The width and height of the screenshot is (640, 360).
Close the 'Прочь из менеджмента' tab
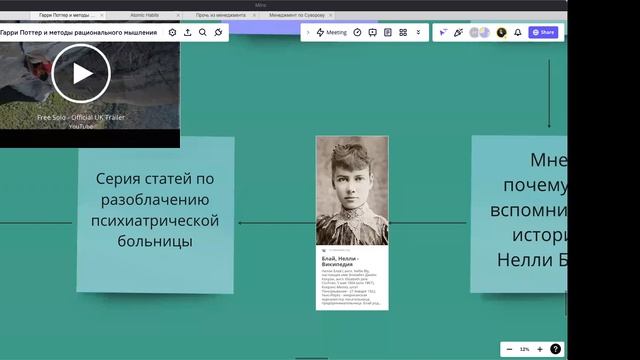pyautogui.click(x=254, y=15)
